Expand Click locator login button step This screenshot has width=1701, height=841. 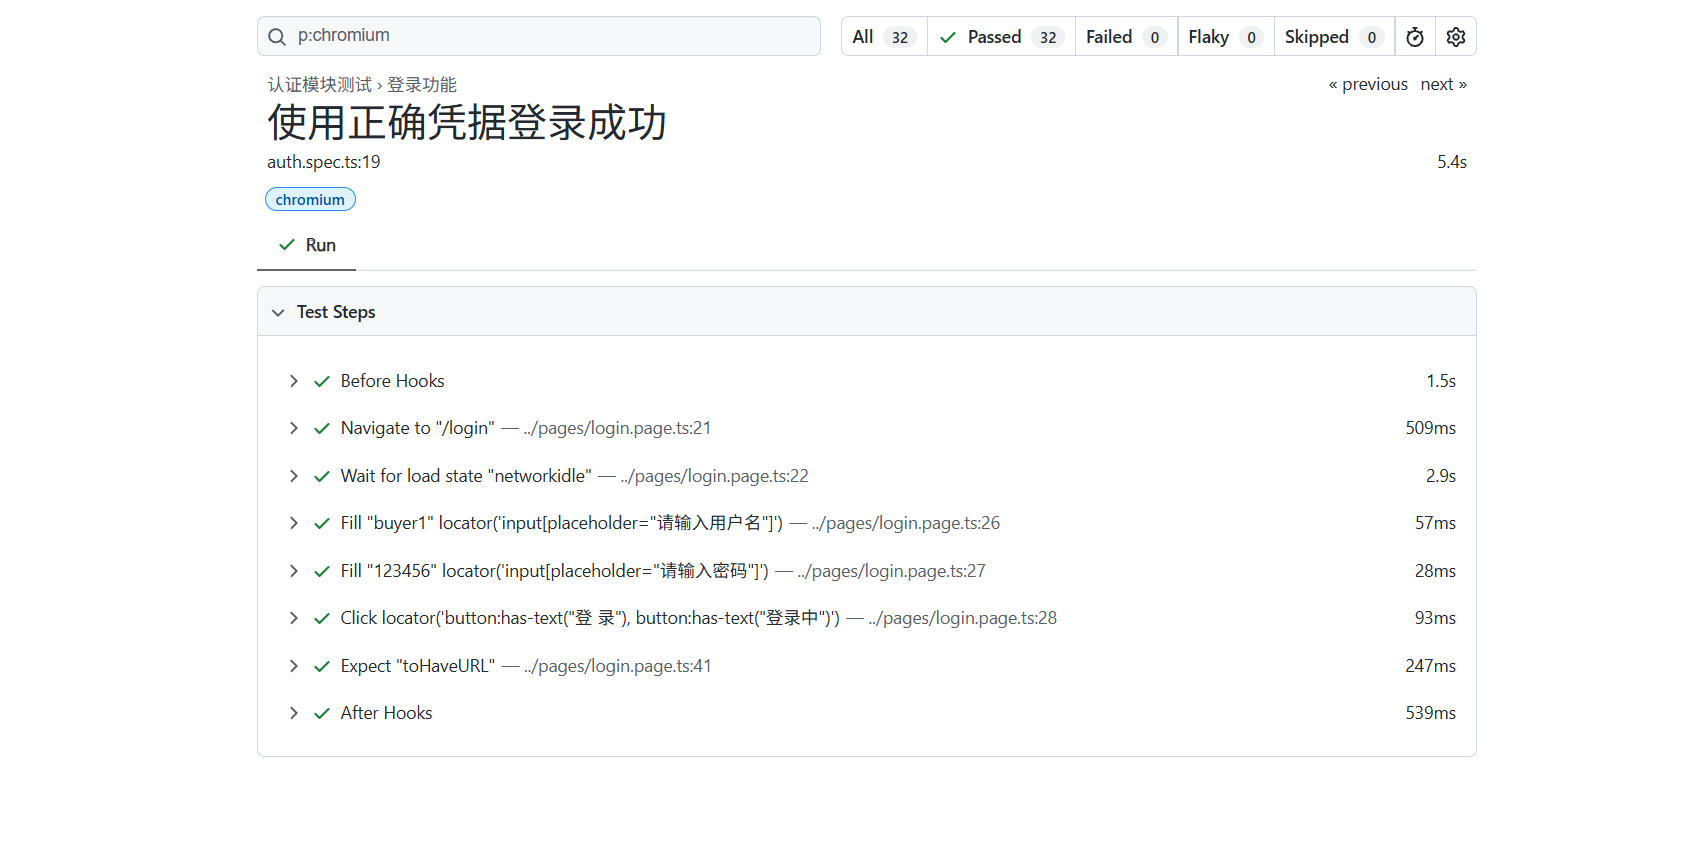[293, 618]
